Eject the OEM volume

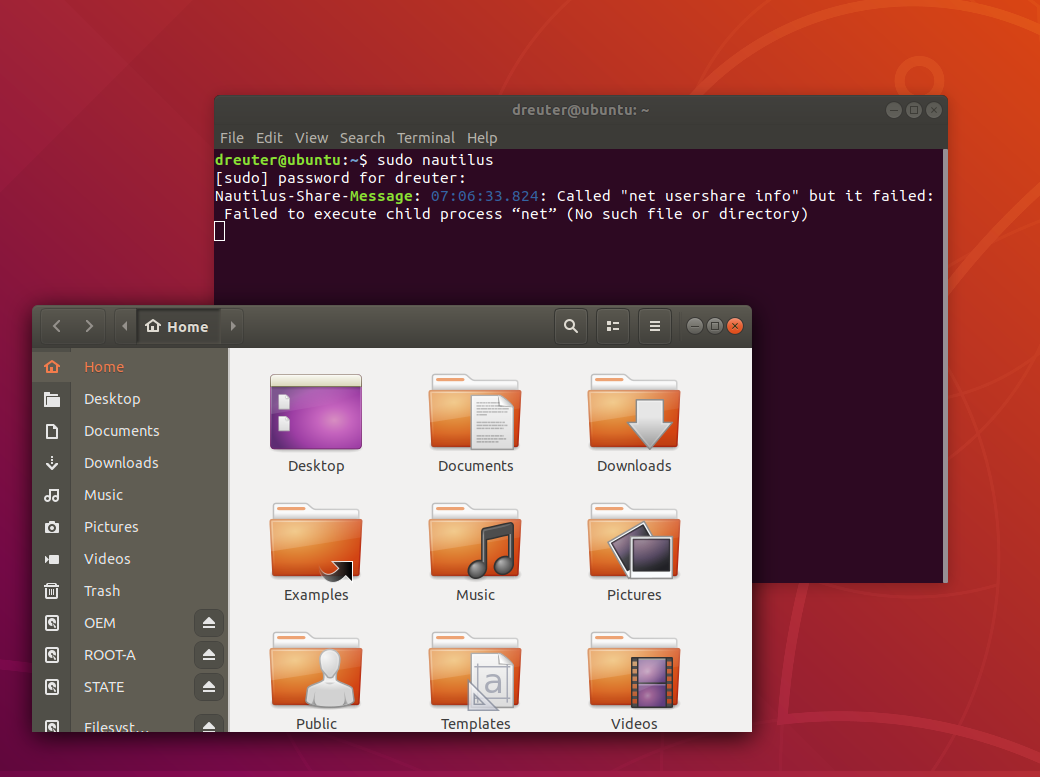coord(209,623)
